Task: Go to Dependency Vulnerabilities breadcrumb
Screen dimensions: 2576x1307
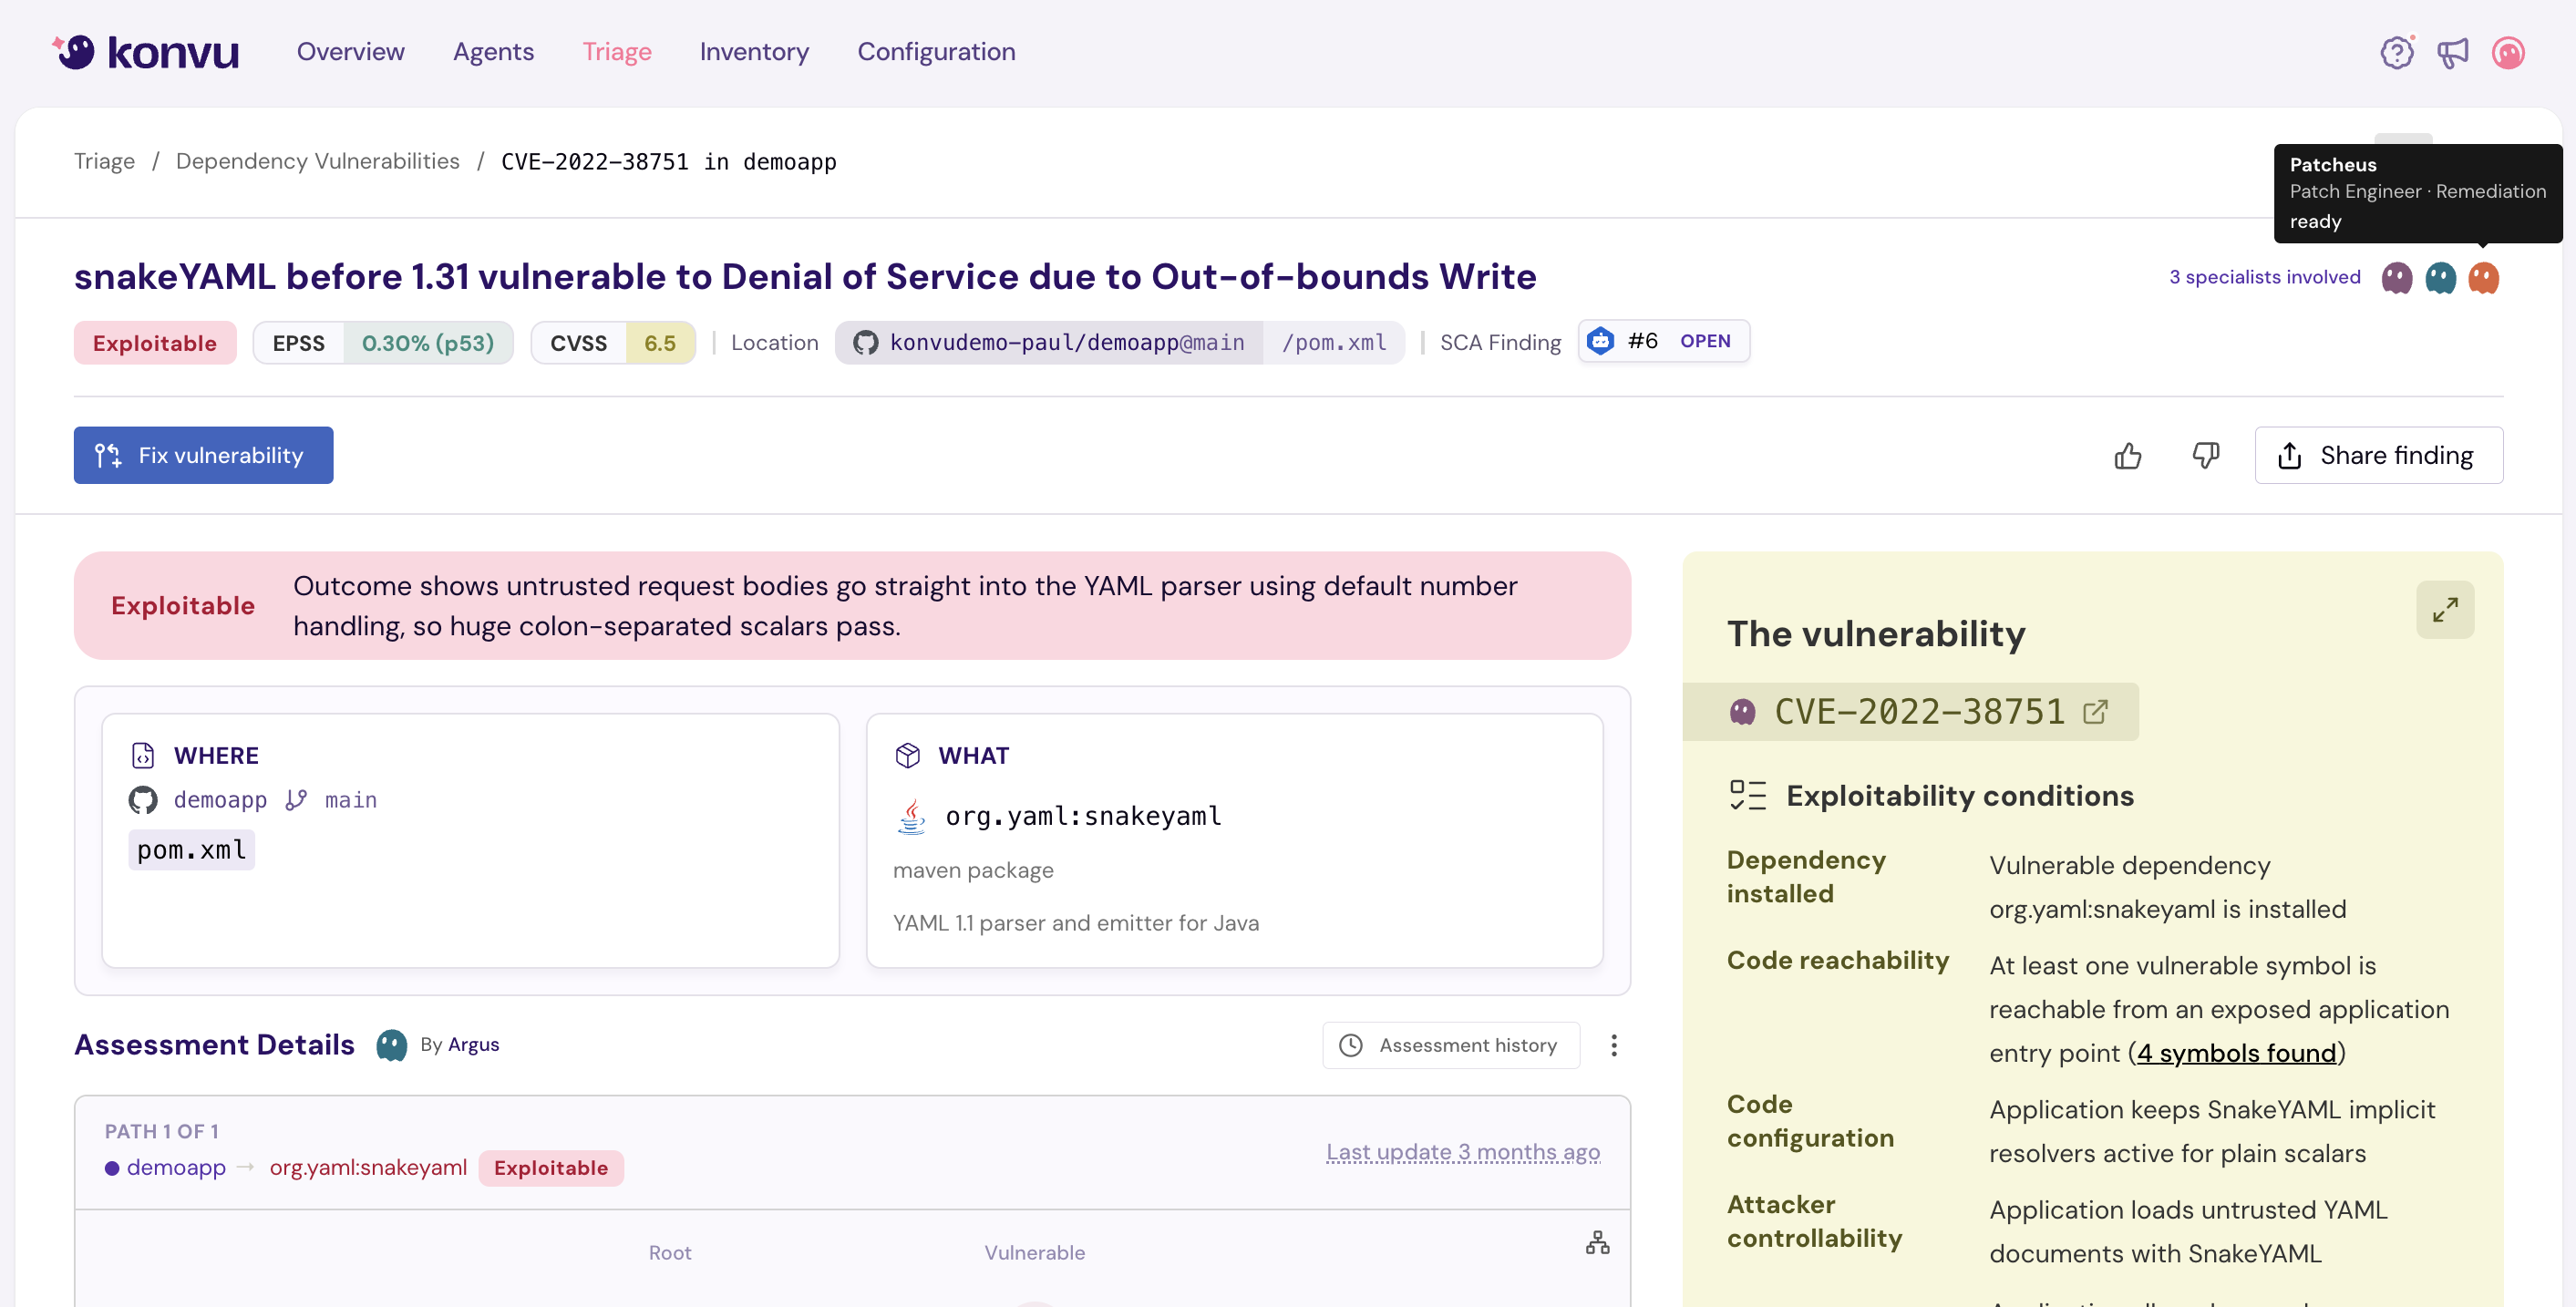Action: (317, 161)
